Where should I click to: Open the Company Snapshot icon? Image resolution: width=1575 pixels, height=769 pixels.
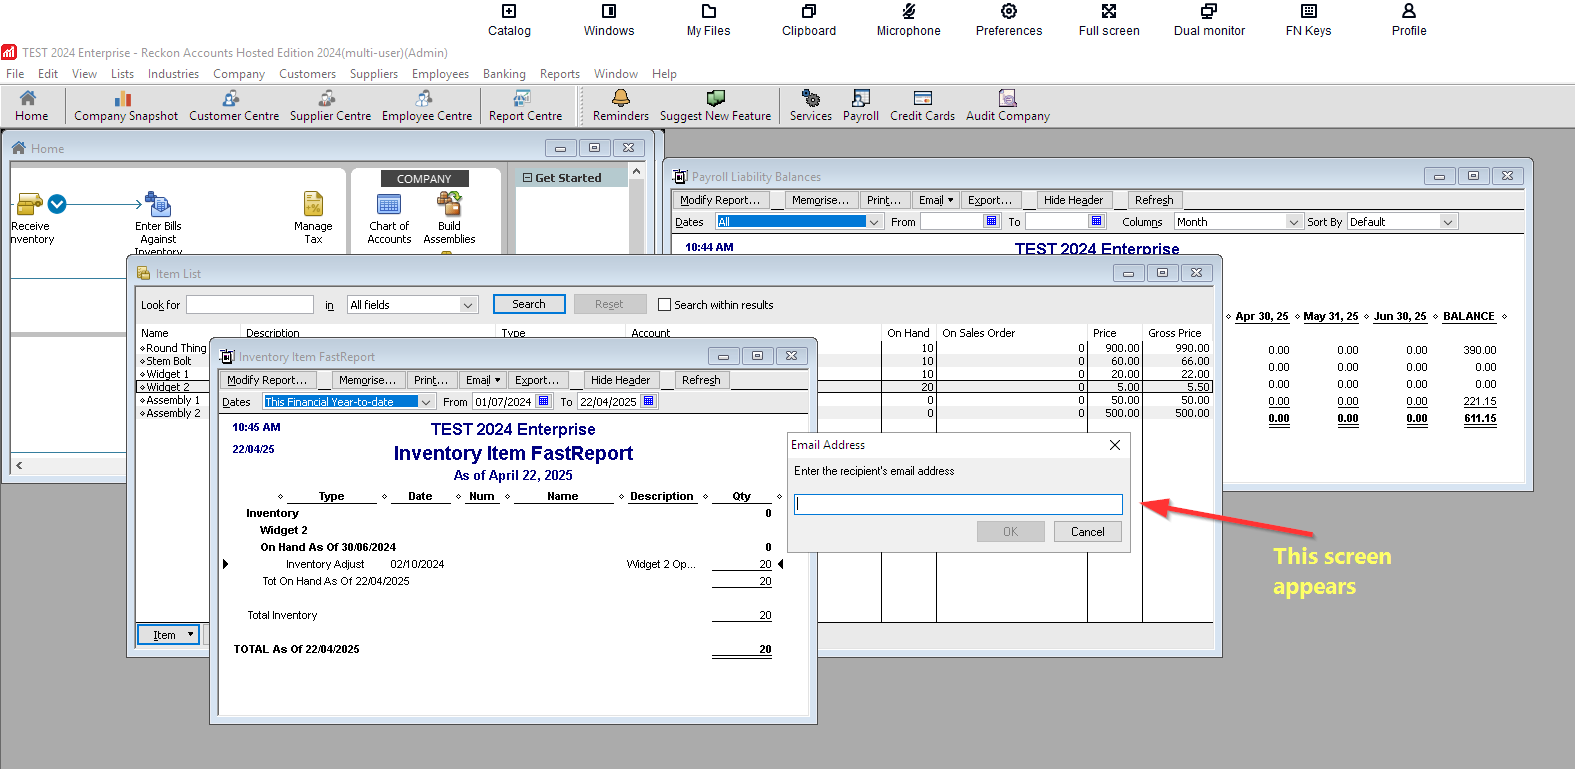pyautogui.click(x=124, y=99)
